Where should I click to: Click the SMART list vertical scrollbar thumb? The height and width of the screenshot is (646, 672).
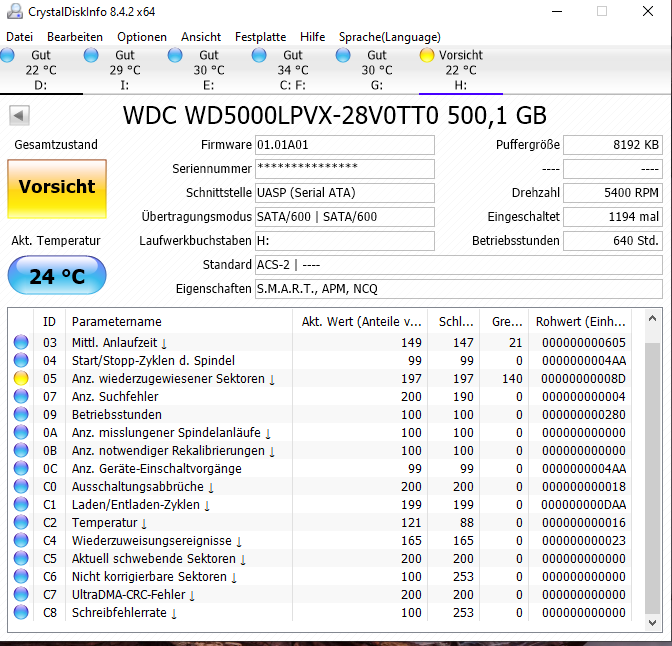pyautogui.click(x=652, y=478)
